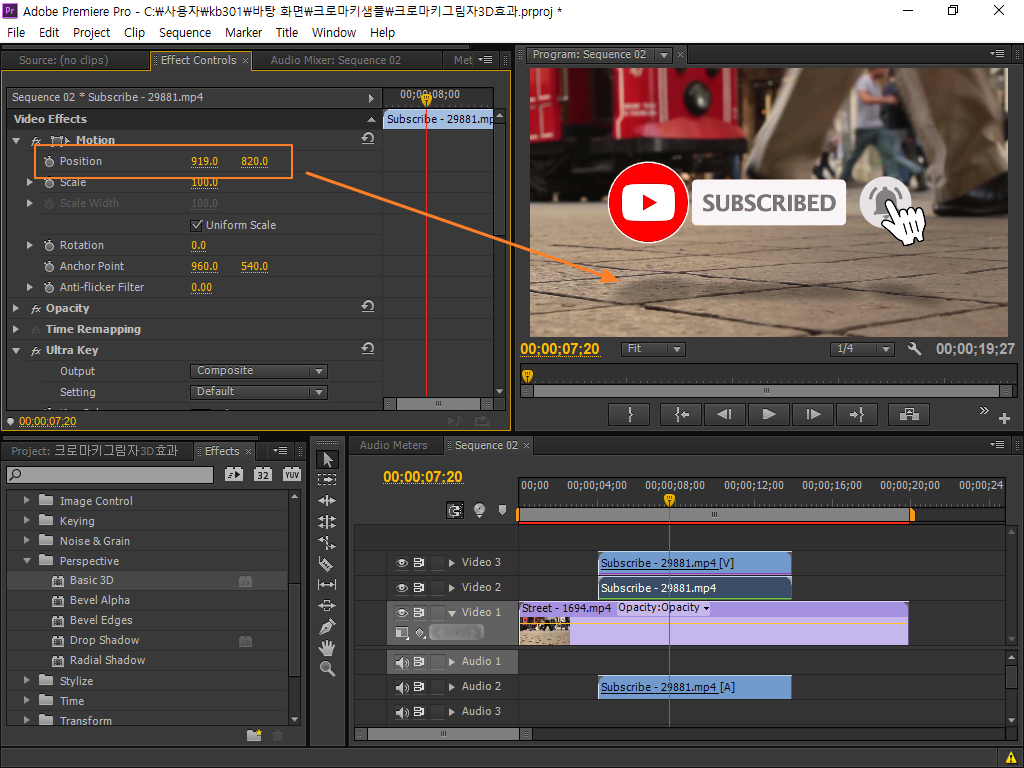Screen dimensions: 1024x768
Task: Switch to the Audio Meters tab
Action: point(393,445)
